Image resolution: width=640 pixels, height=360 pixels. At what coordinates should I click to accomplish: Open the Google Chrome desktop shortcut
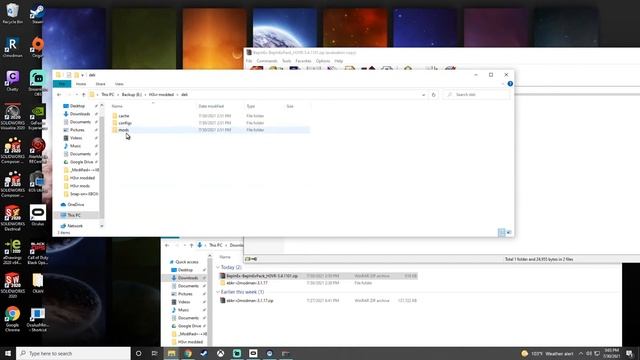pos(13,318)
